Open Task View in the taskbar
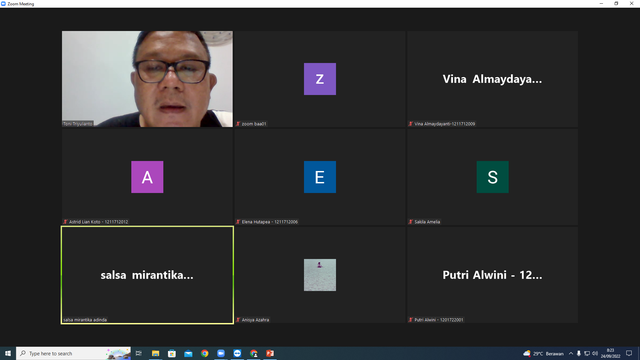The height and width of the screenshot is (360, 640). tap(139, 353)
